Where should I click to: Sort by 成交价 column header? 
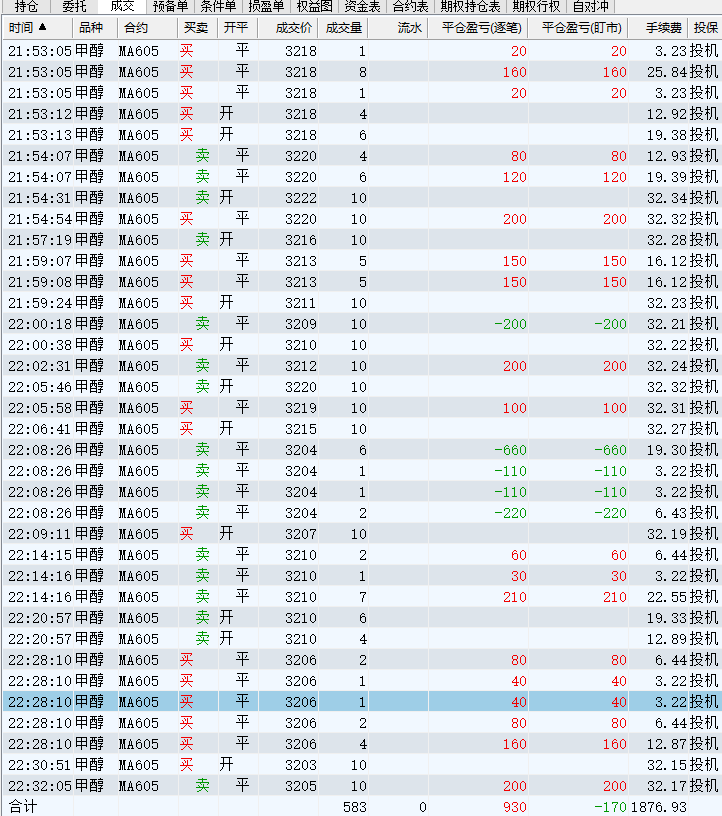[288, 28]
